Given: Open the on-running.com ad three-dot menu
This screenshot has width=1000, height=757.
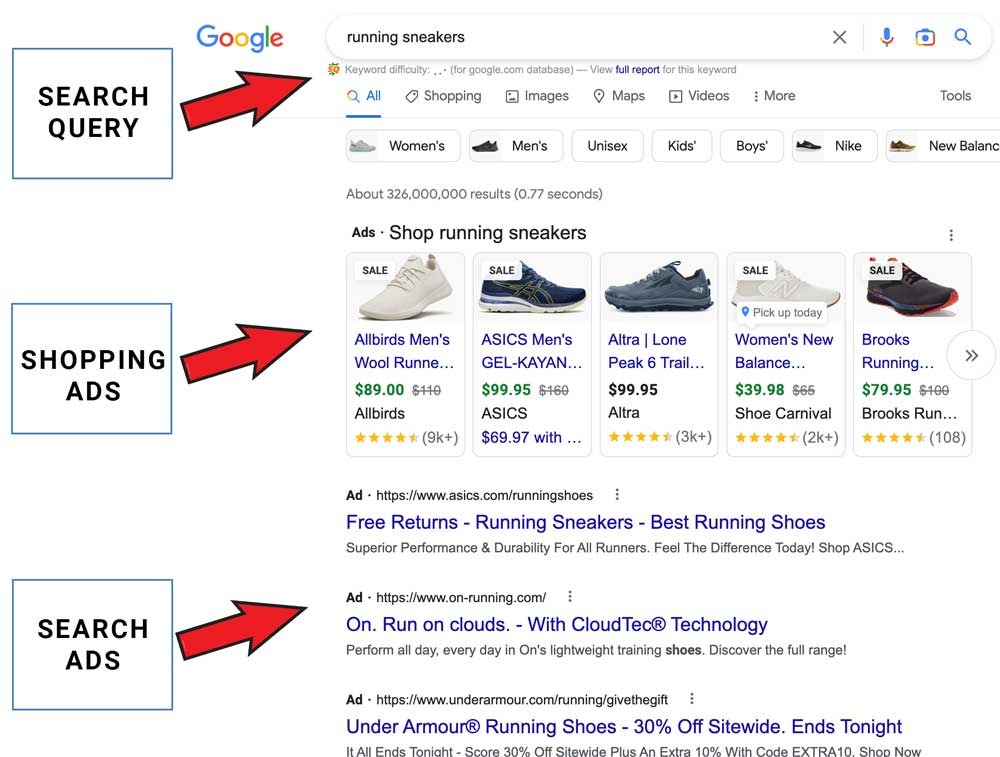Looking at the screenshot, I should (569, 596).
